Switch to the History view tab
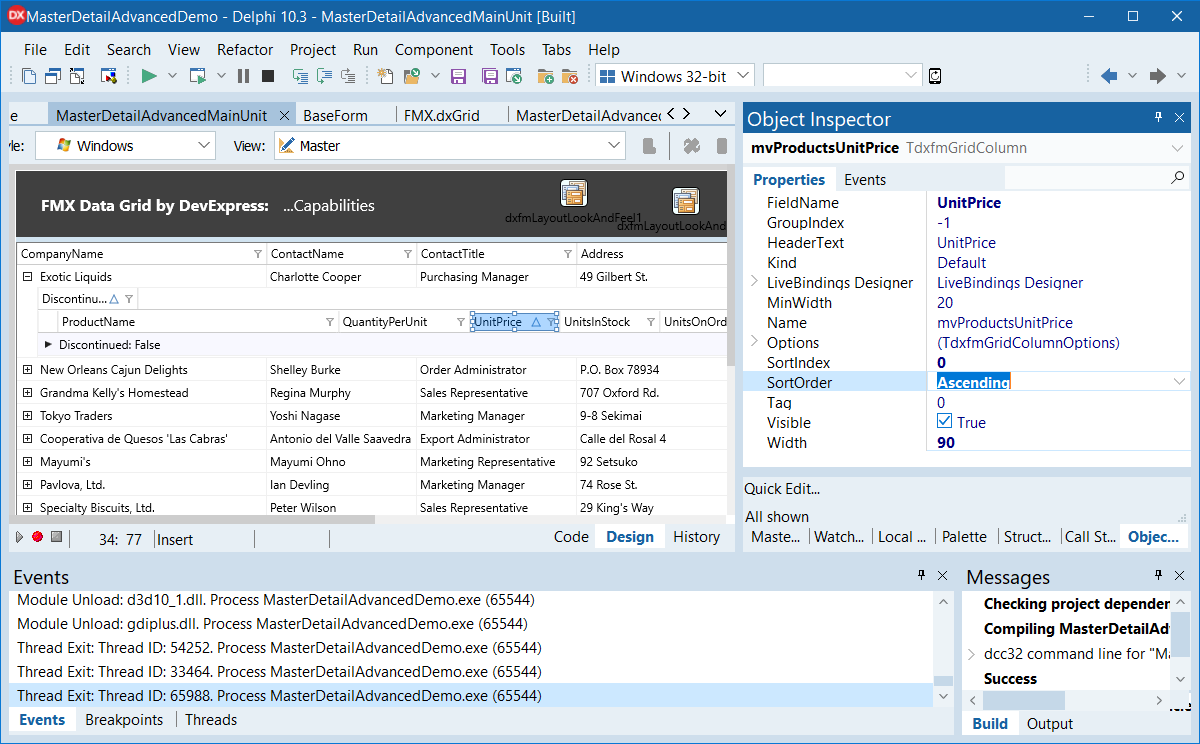This screenshot has width=1200, height=744. (x=697, y=537)
